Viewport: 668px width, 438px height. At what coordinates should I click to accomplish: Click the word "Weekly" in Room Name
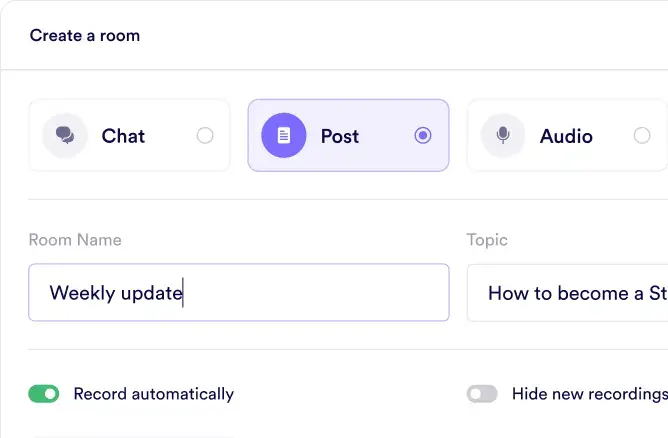click(x=78, y=293)
